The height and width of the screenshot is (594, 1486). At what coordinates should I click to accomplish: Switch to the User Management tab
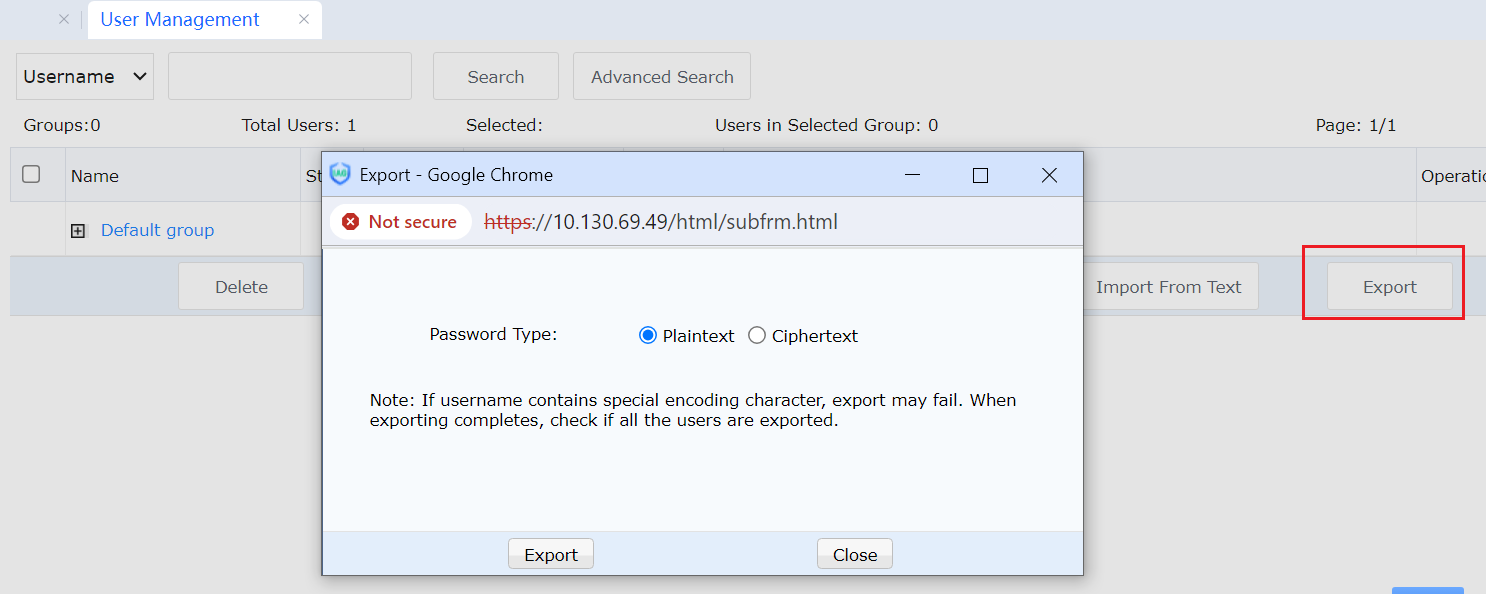180,20
